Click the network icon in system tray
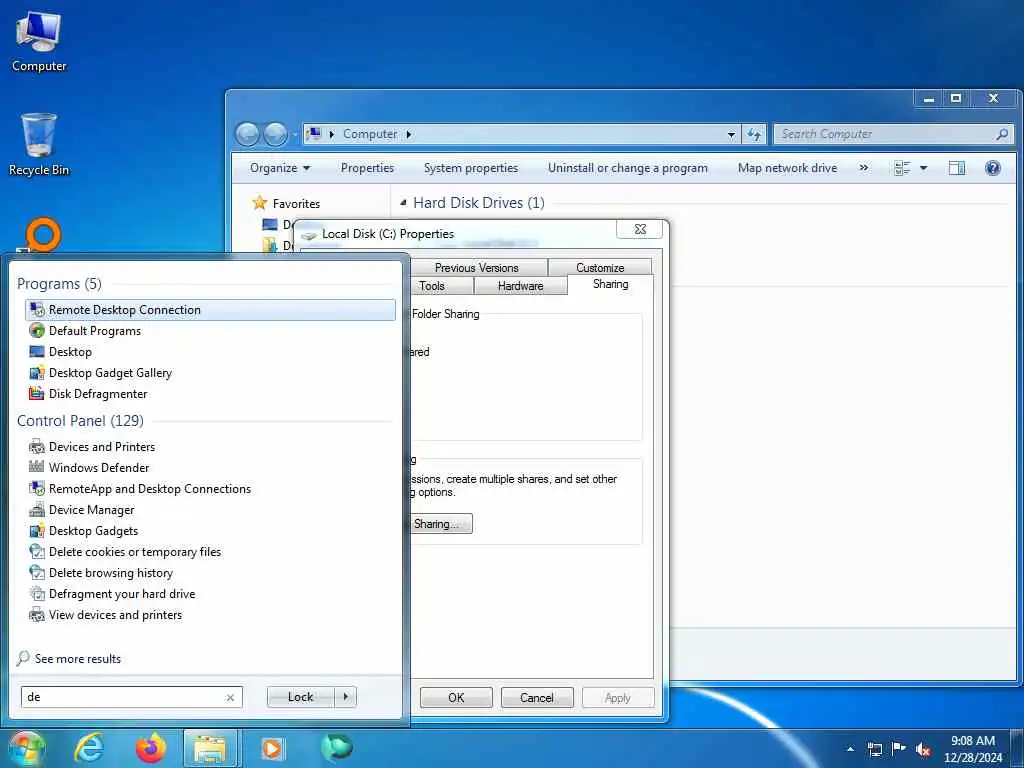The width and height of the screenshot is (1024, 768). click(874, 749)
